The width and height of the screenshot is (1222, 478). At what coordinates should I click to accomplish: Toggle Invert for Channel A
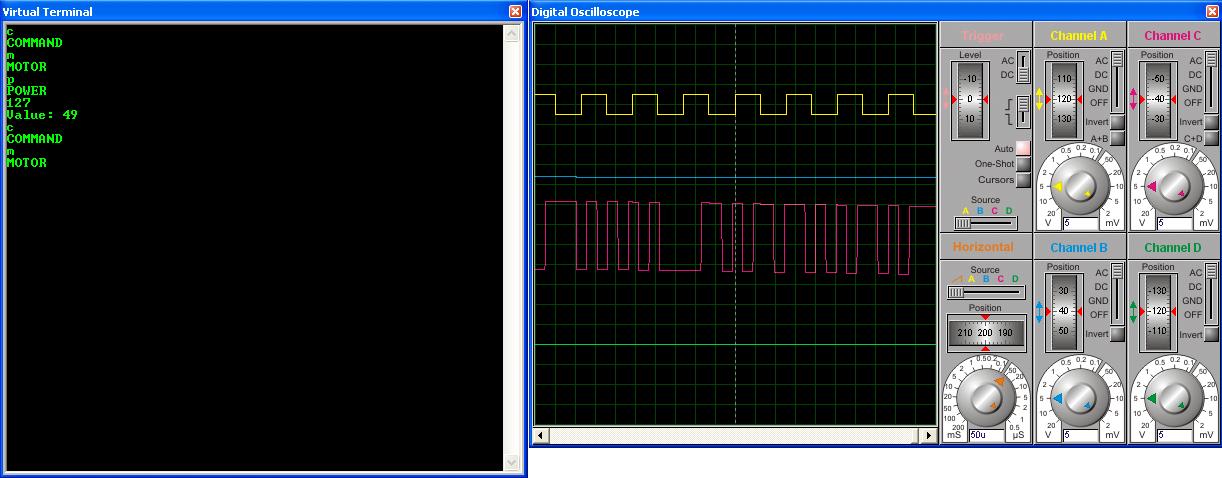coord(1117,122)
